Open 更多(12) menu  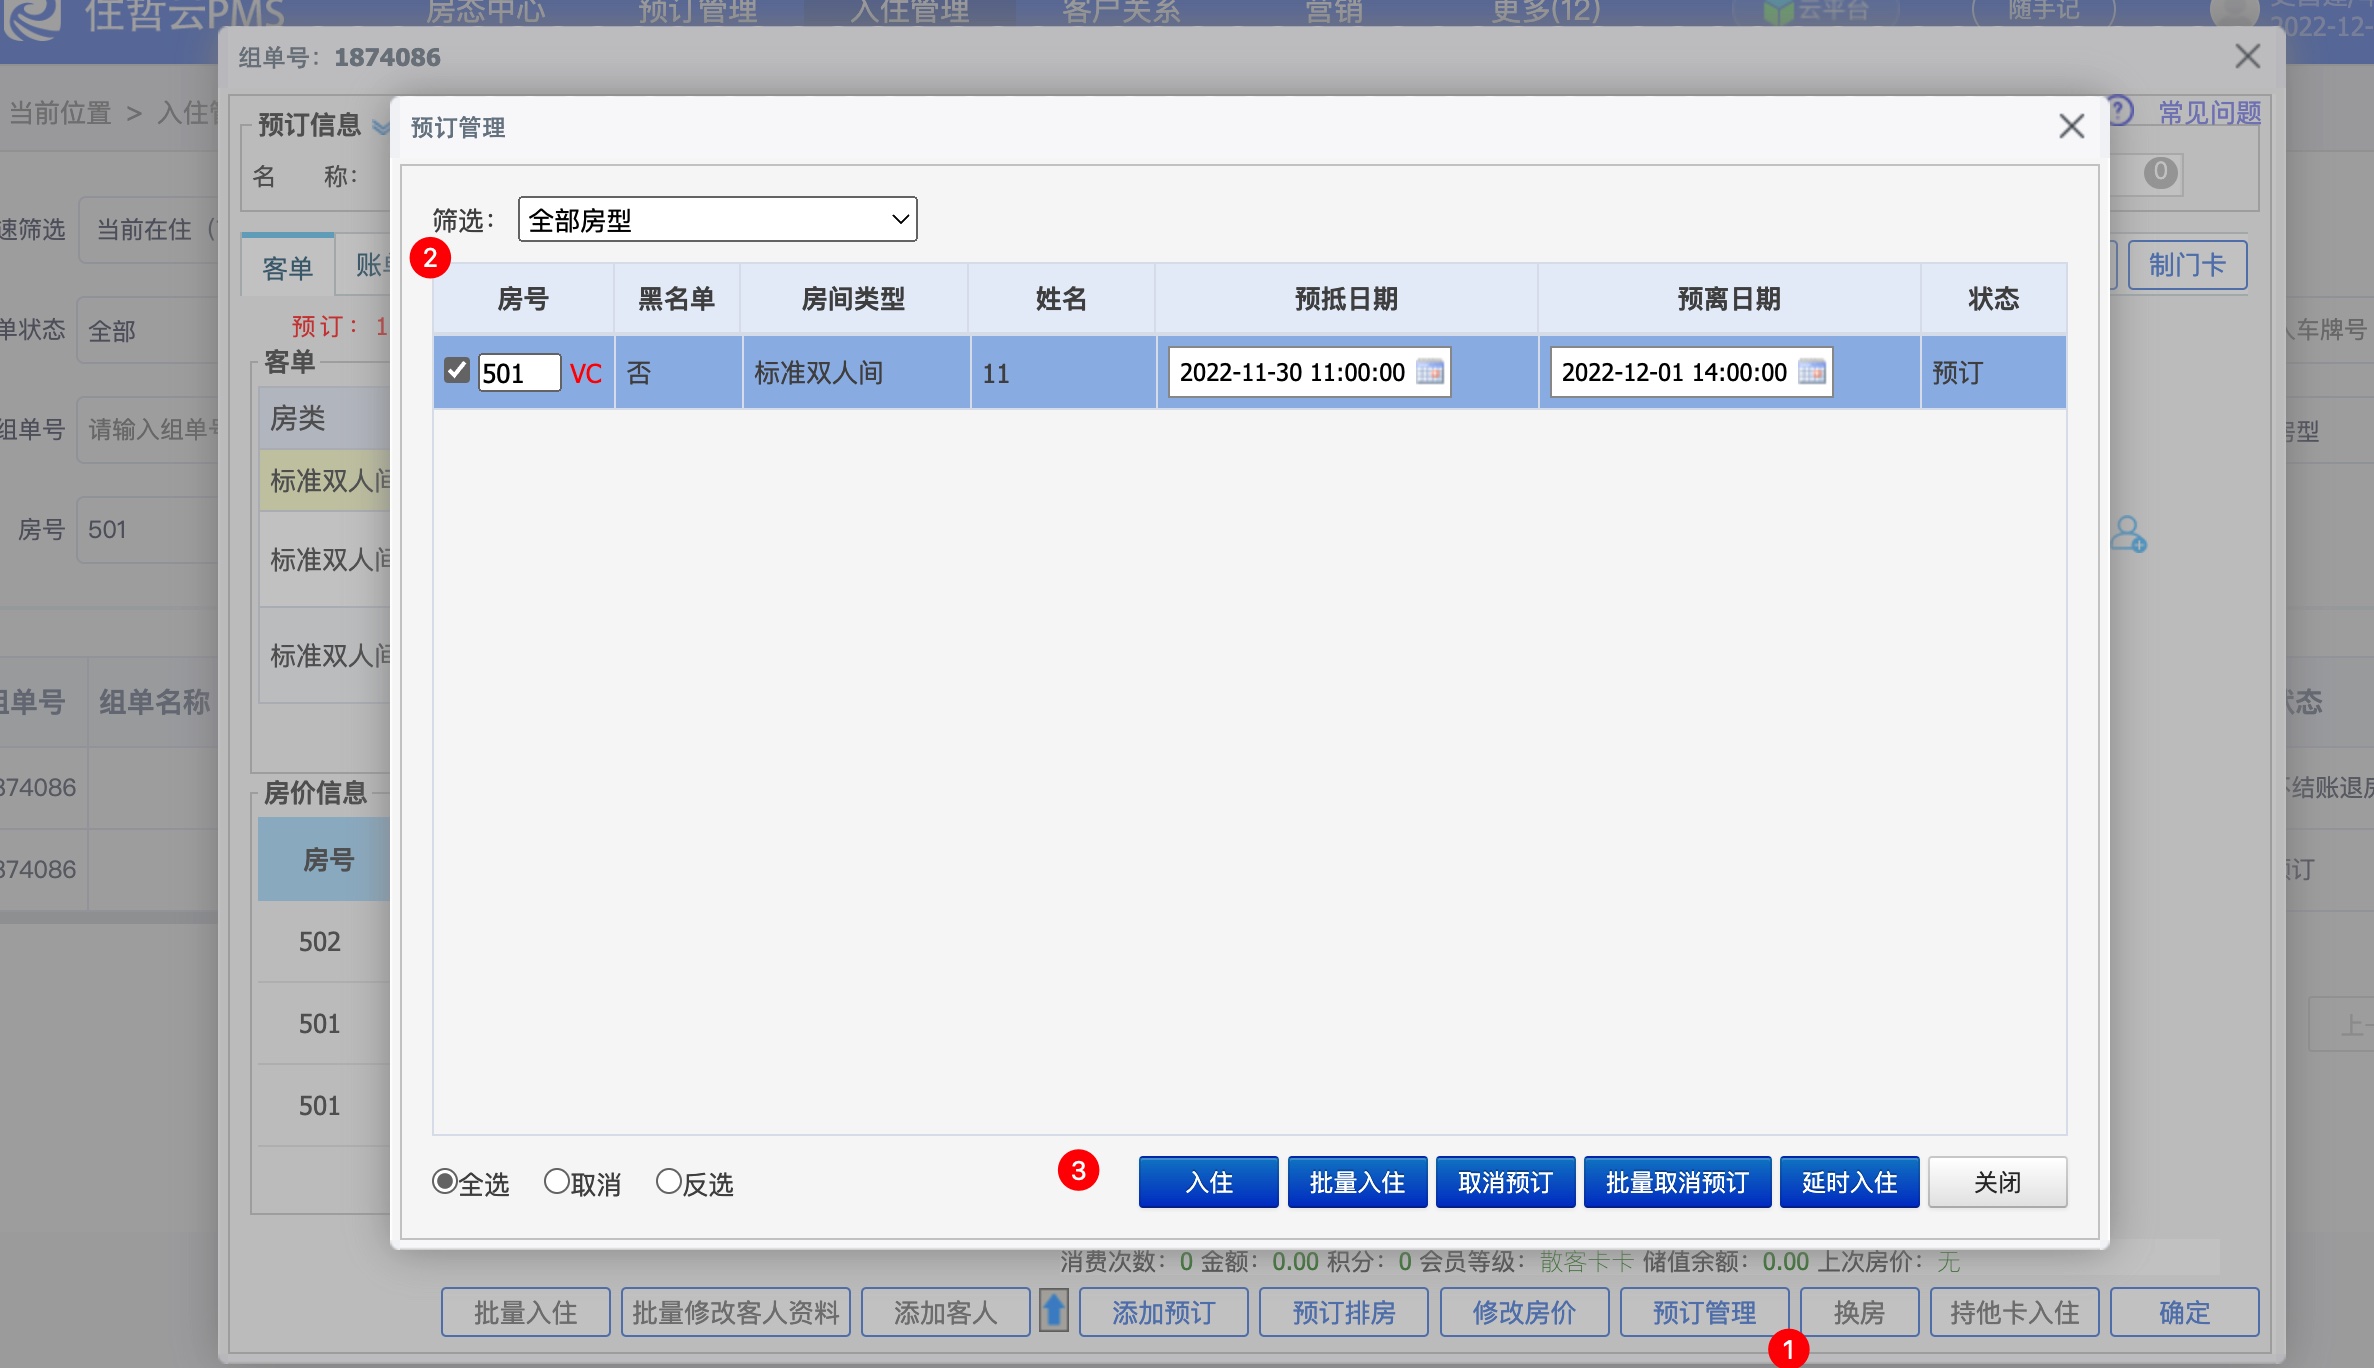coord(1546,12)
